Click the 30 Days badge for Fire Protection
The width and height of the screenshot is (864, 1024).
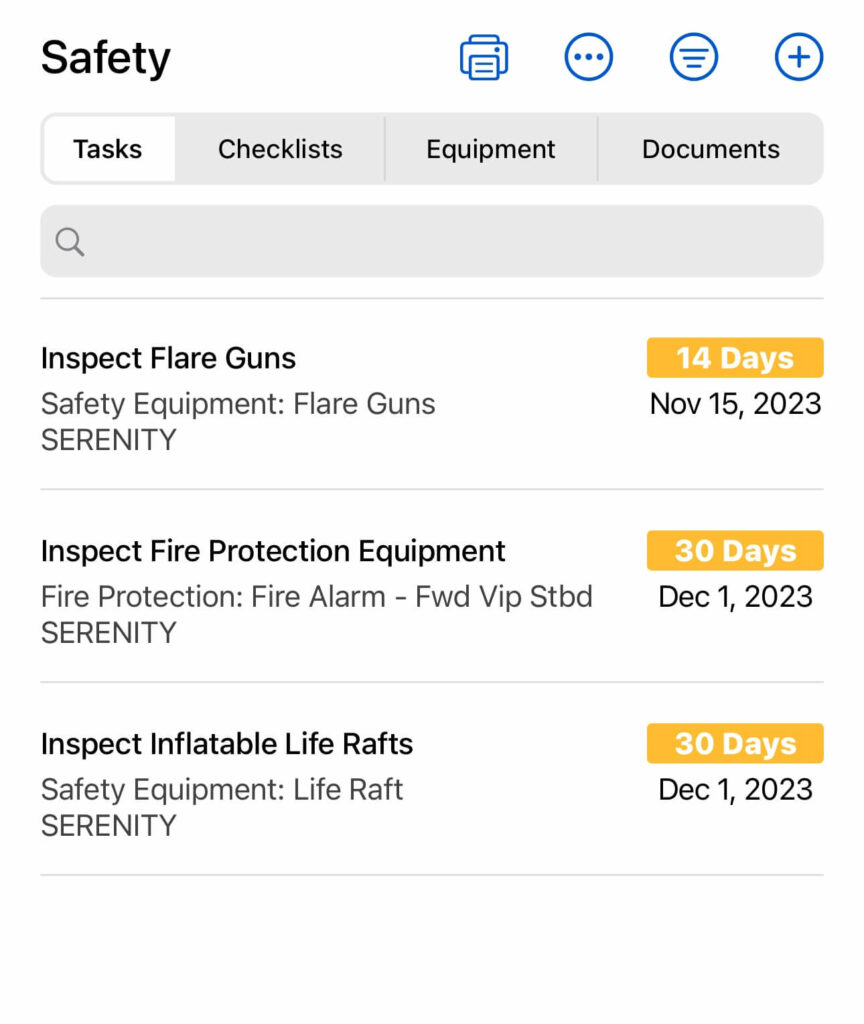pyautogui.click(x=735, y=551)
